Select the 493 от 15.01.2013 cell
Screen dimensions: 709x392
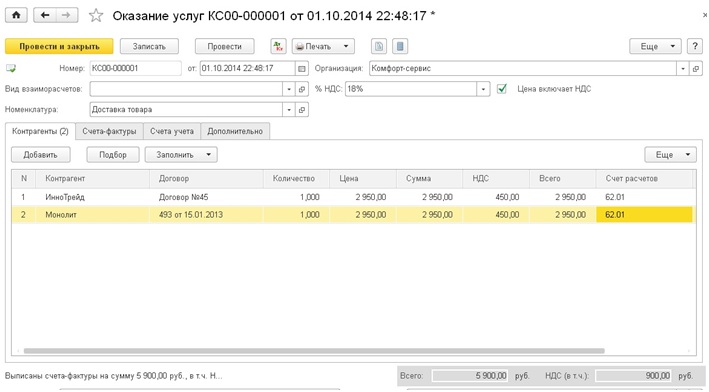click(x=206, y=215)
